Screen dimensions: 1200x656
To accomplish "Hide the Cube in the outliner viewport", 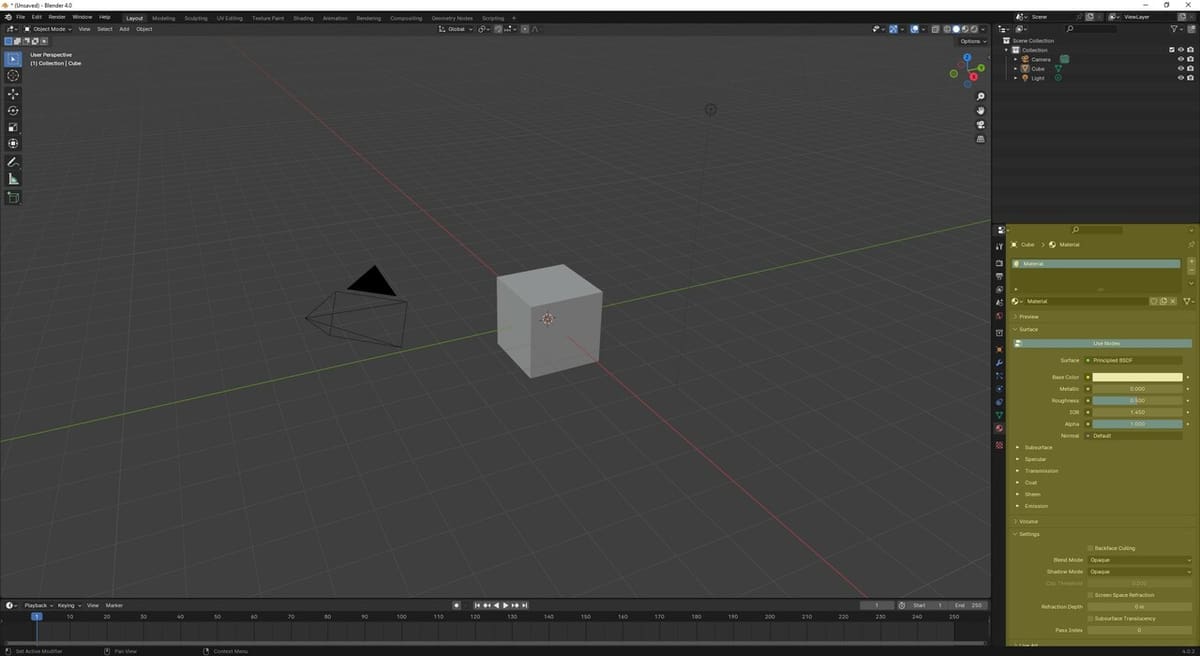I will point(1181,68).
